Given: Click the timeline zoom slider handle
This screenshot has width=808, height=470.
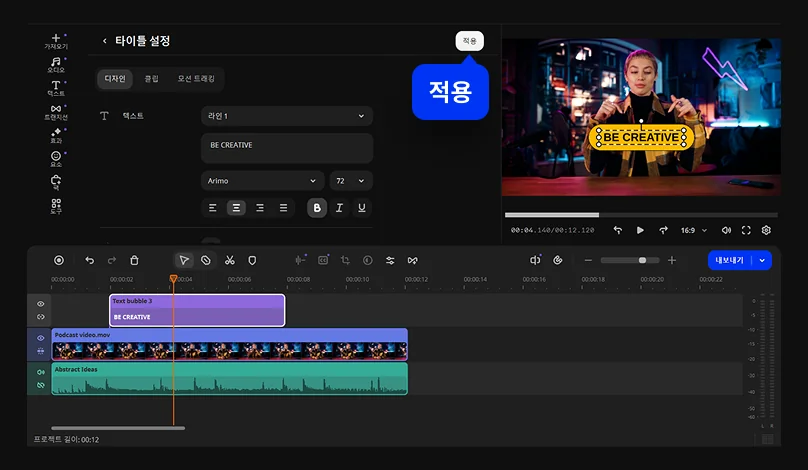Looking at the screenshot, I should click(642, 260).
